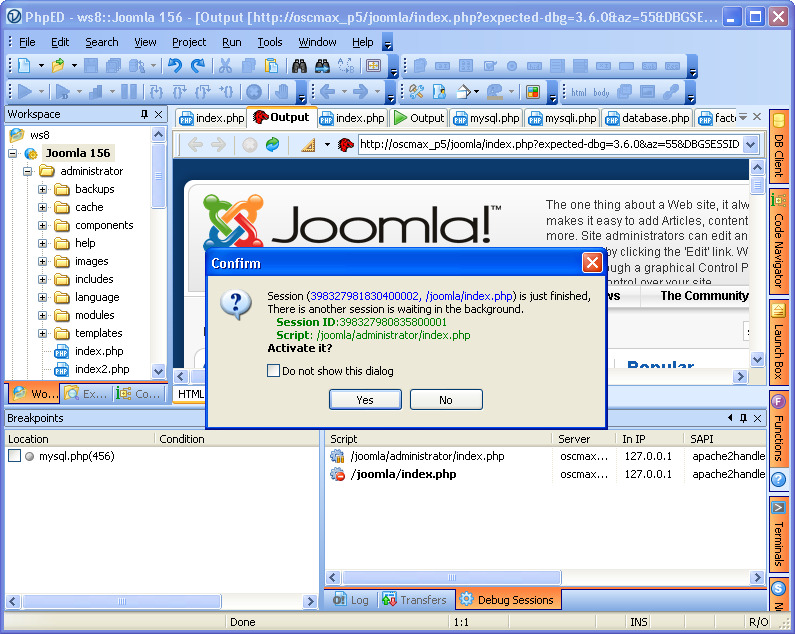Click the Location column header
Viewport: 795px width, 634px height.
[x=80, y=439]
